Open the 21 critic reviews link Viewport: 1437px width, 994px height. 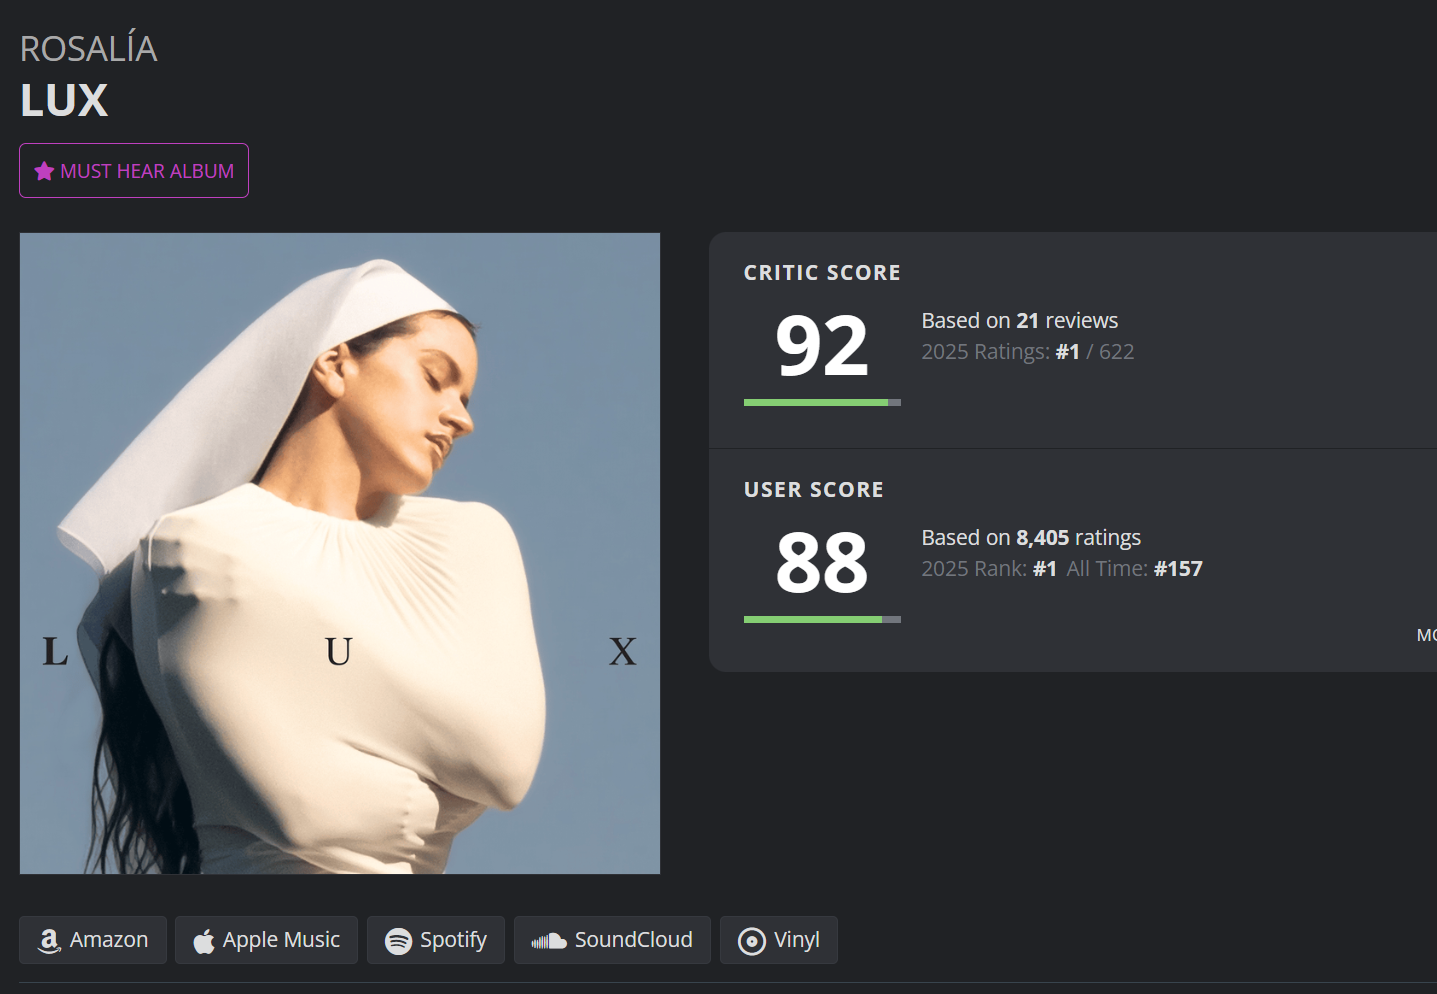(1027, 321)
